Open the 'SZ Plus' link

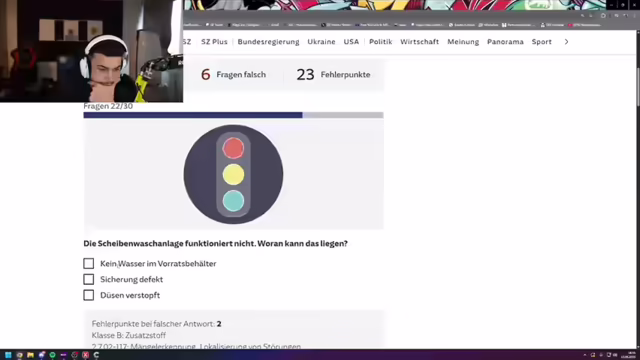[214, 42]
